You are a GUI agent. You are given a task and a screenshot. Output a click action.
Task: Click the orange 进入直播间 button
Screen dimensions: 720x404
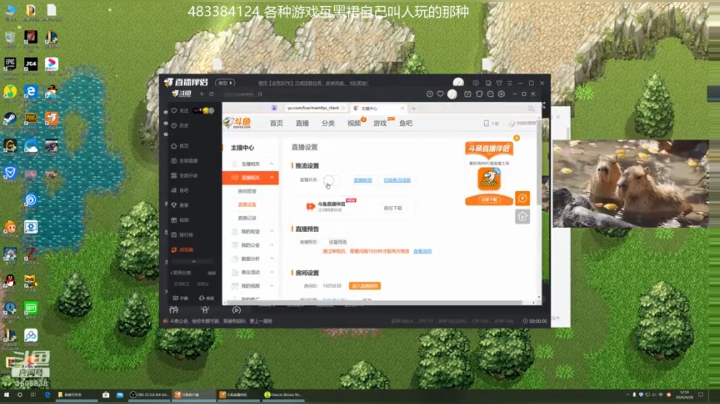click(365, 286)
